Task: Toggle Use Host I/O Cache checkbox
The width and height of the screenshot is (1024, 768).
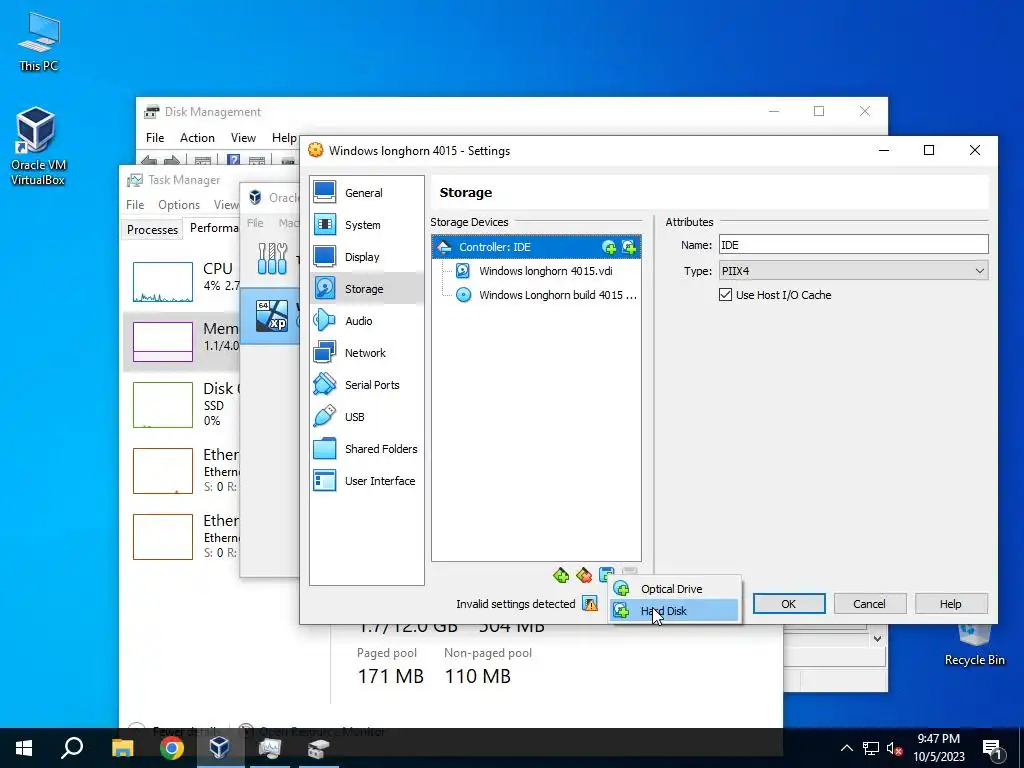Action: coord(726,295)
